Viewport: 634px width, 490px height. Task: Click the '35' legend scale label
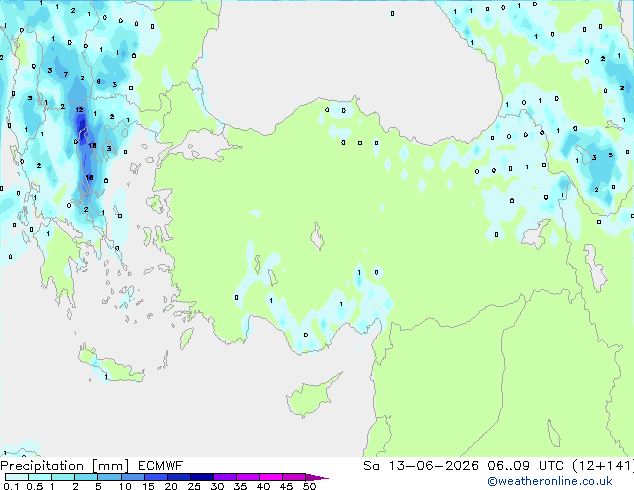(x=240, y=486)
